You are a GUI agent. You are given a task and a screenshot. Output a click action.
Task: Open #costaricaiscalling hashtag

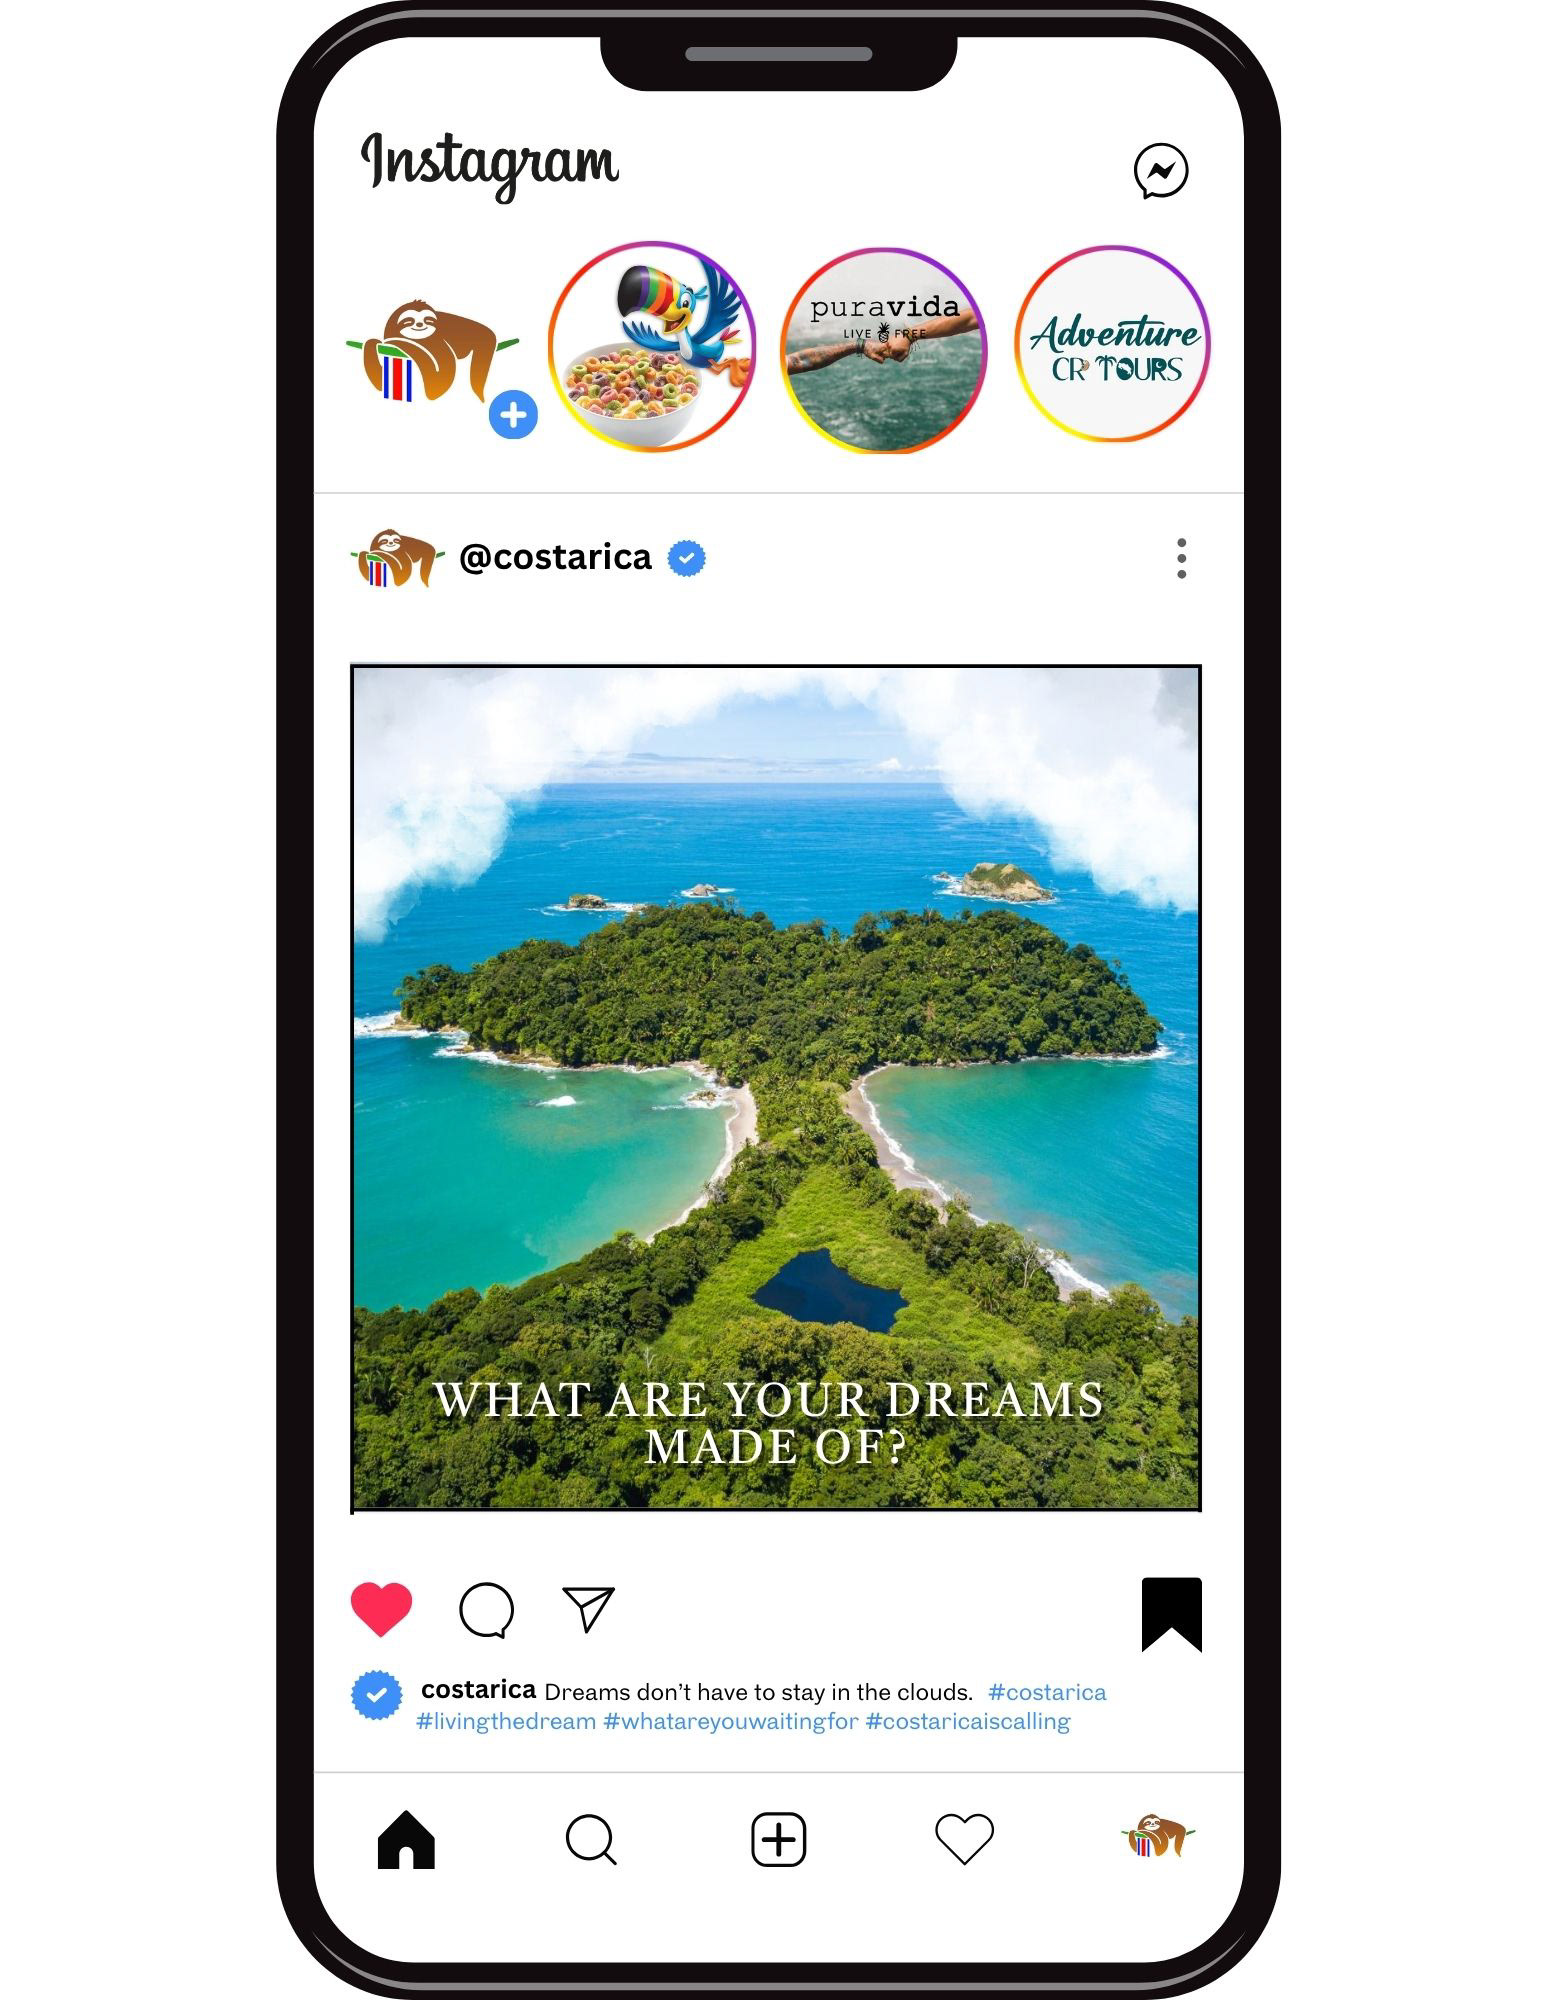tap(967, 1721)
